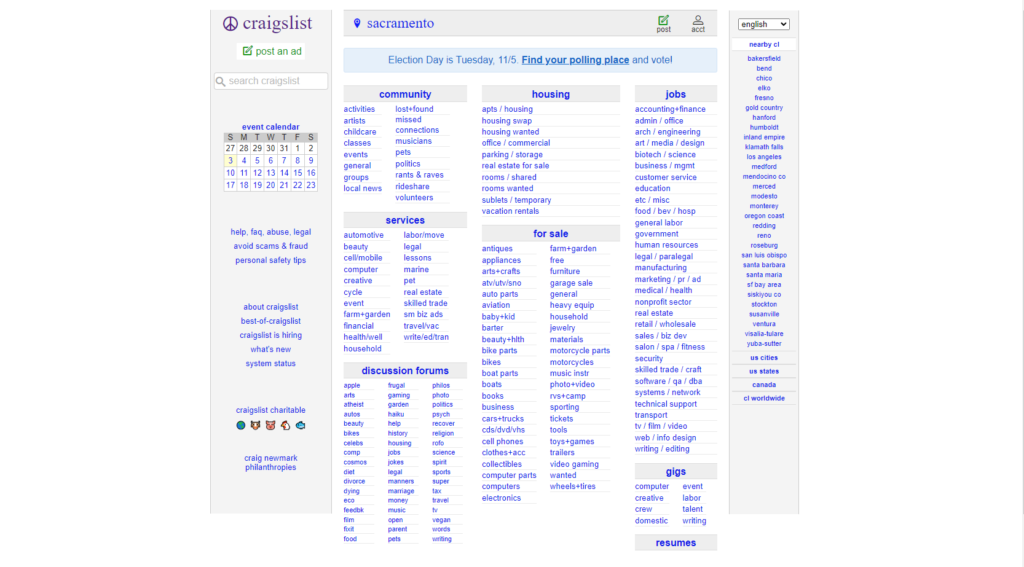Open the haiku discussion forum
This screenshot has width=1024, height=567.
pos(396,414)
